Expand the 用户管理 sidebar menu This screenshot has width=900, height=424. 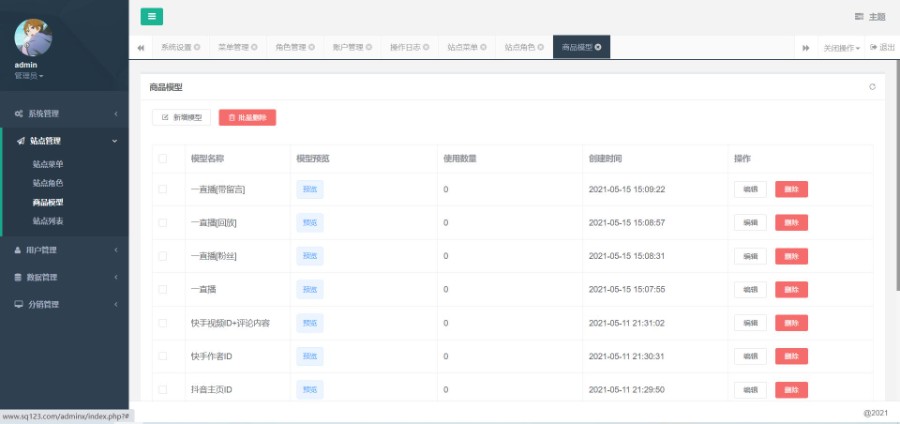click(64, 249)
